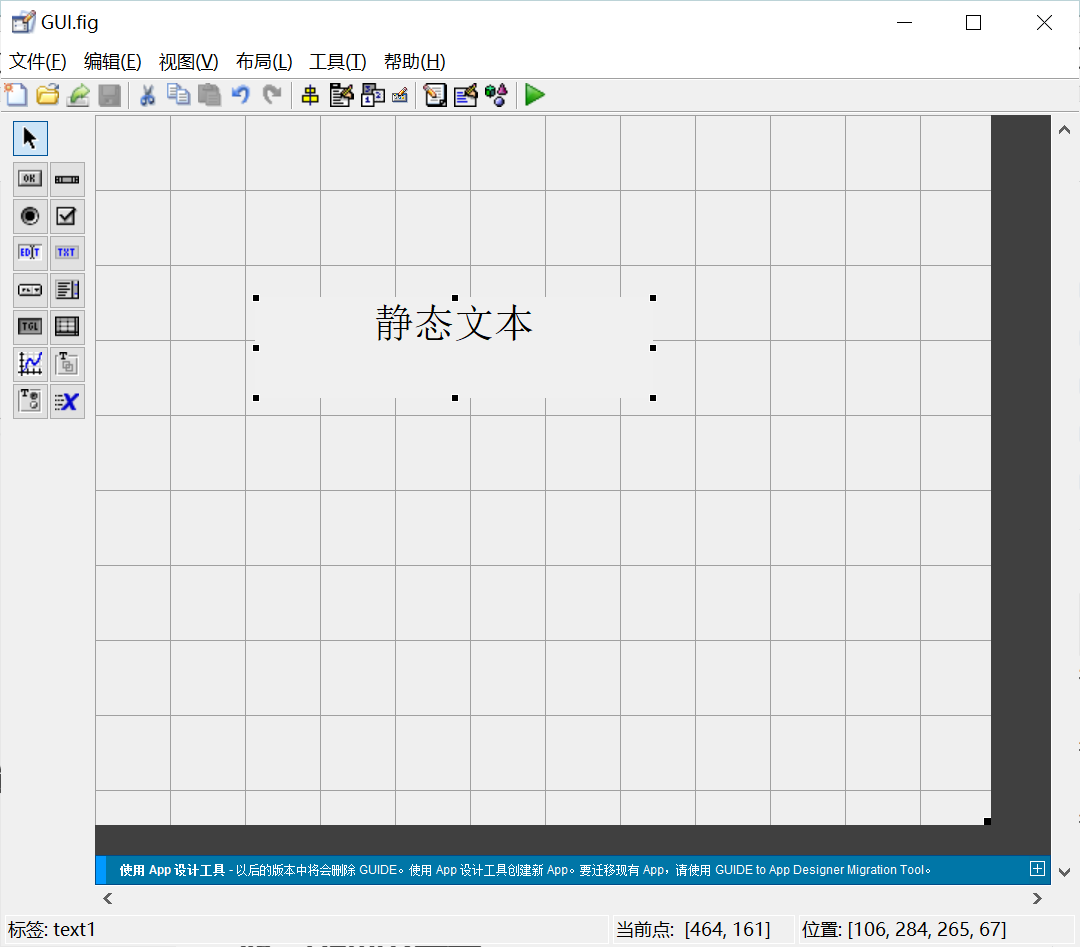1080x947 pixels.
Task: Run the GUI using the green arrow
Action: tap(535, 95)
